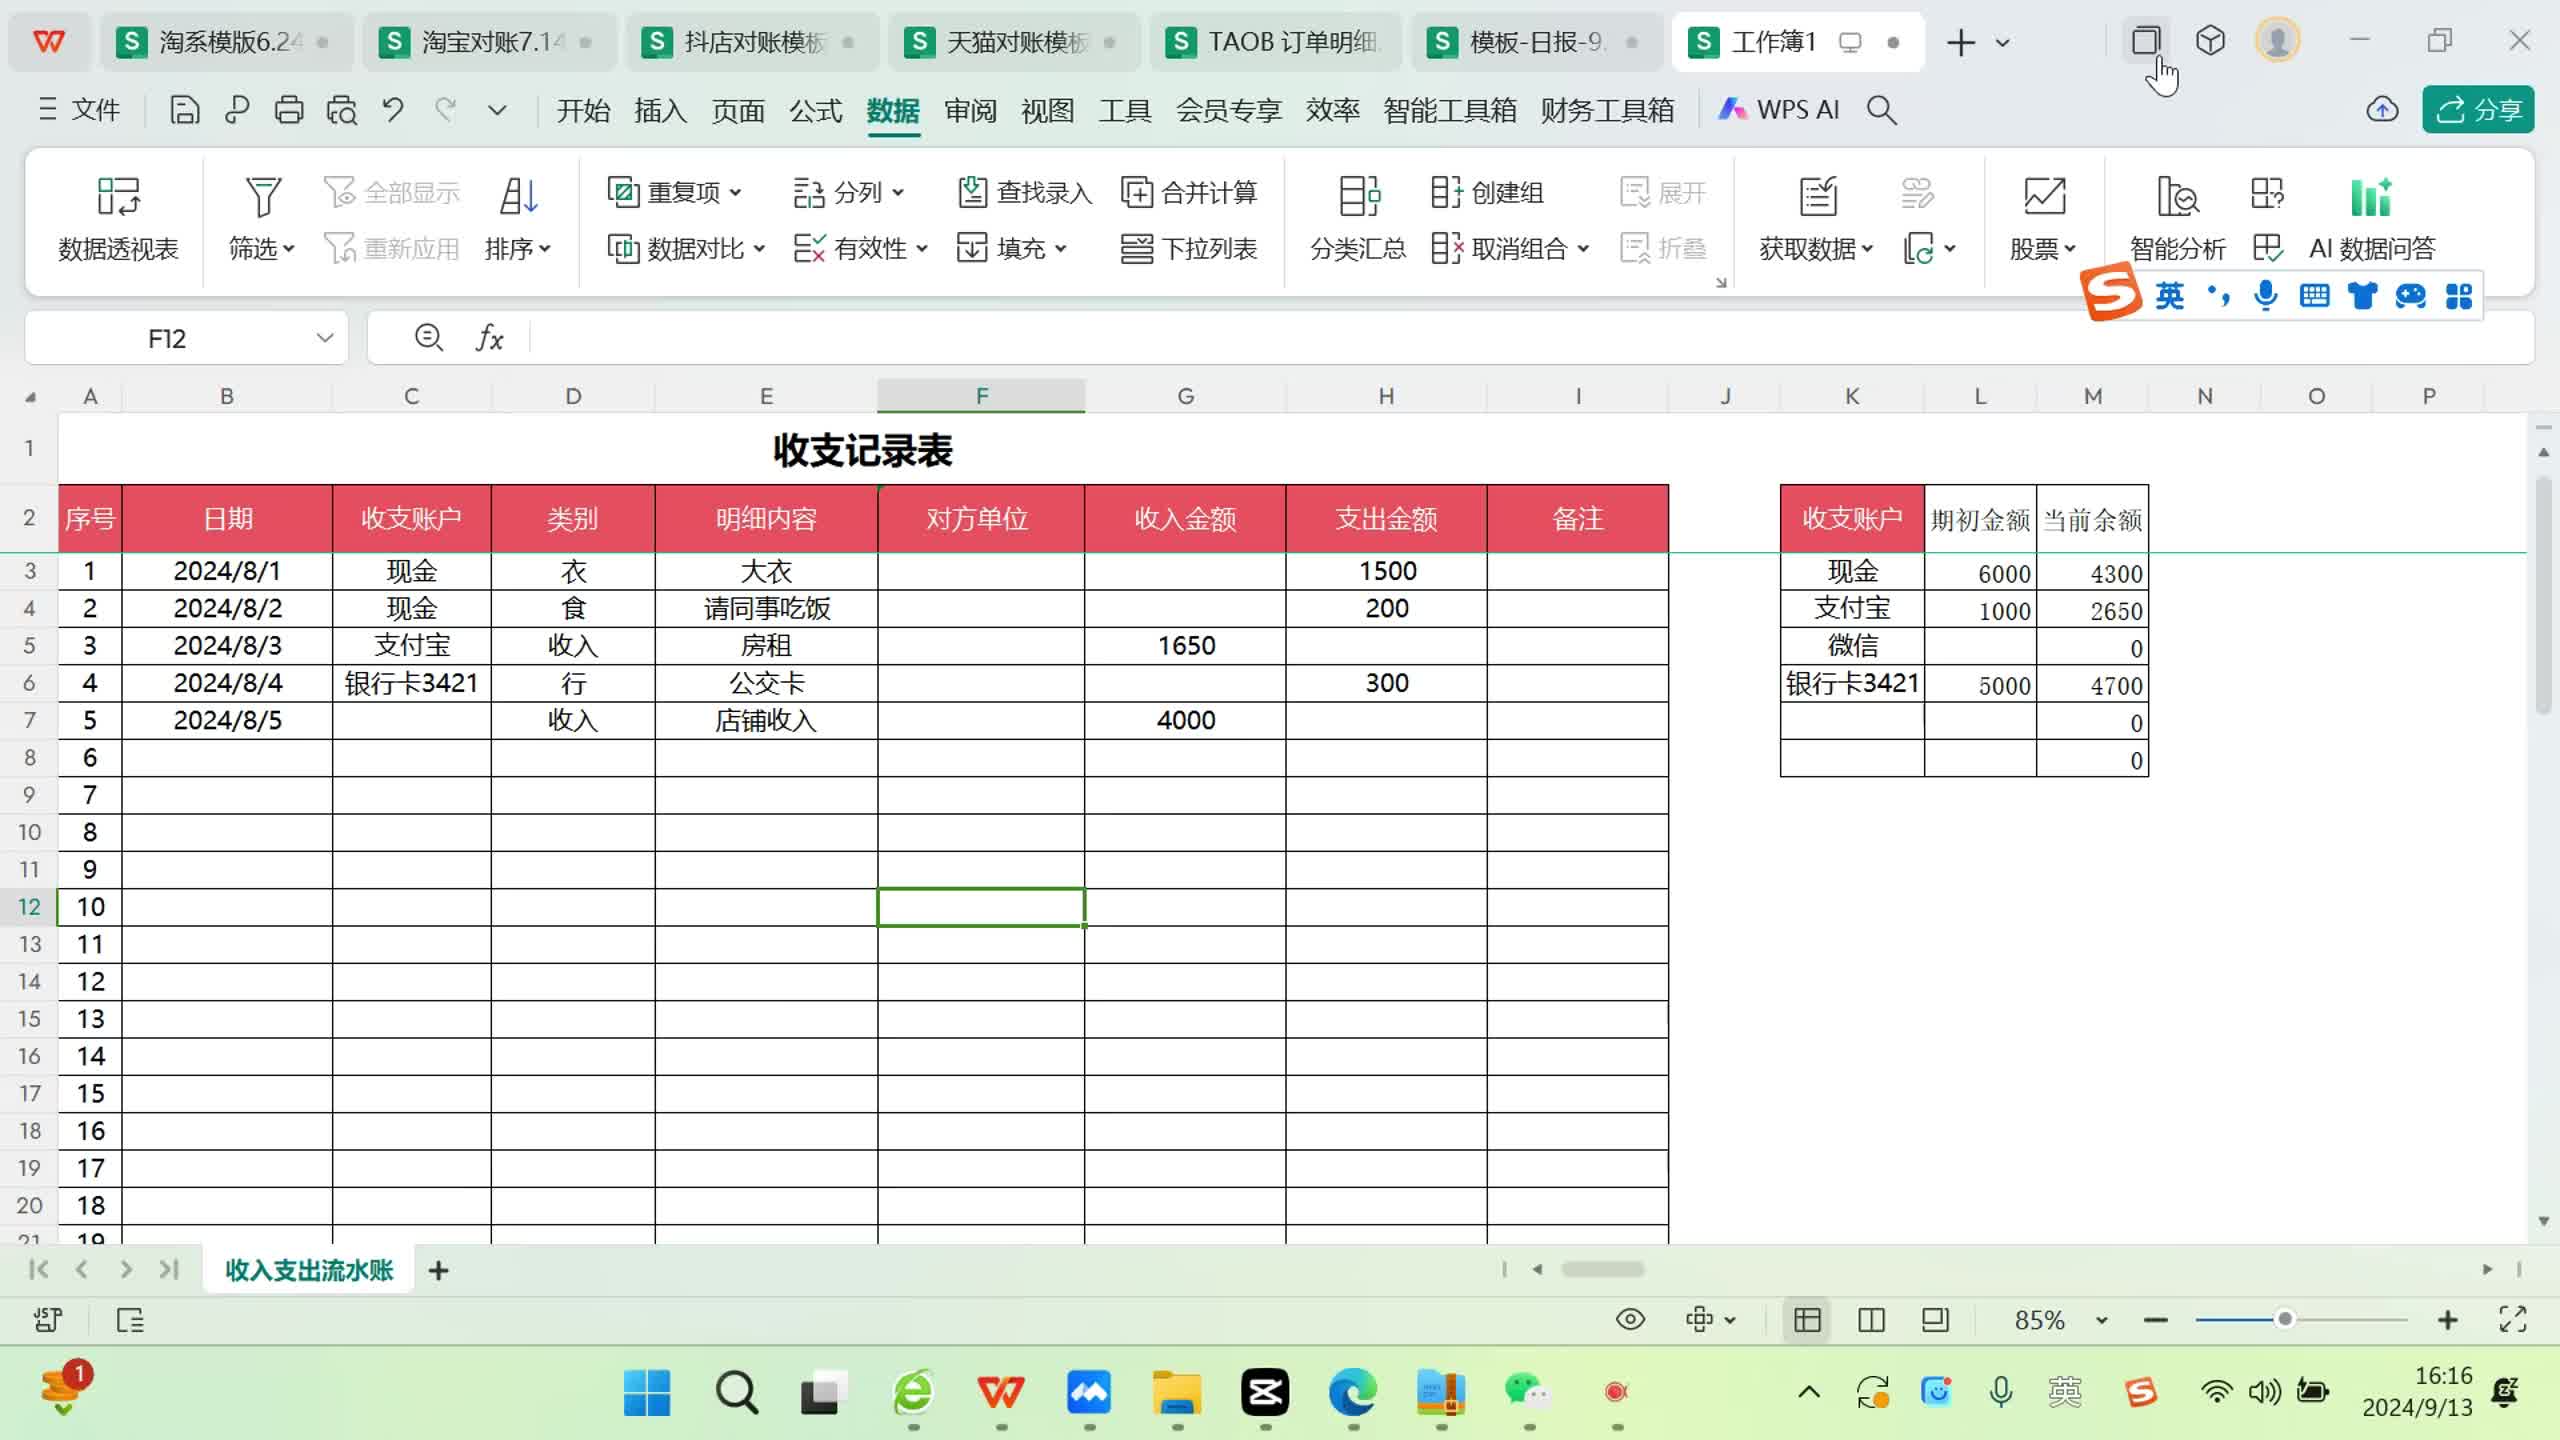
Task: Open a new document tab with plus
Action: 1960,42
